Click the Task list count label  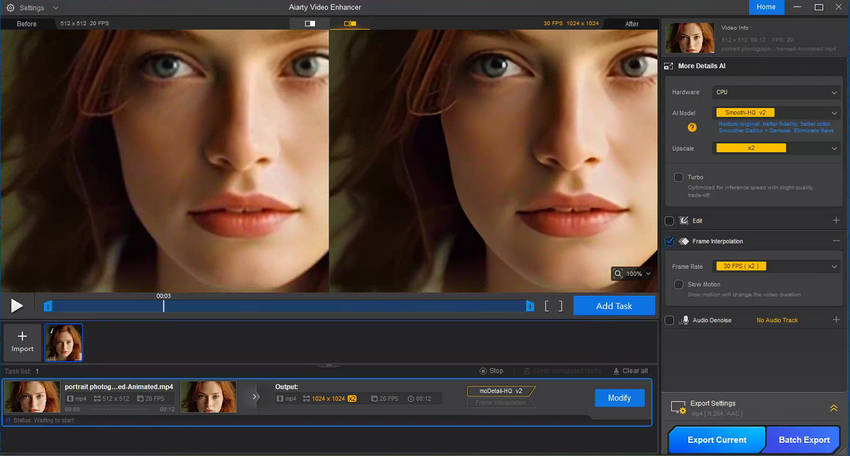[22, 371]
